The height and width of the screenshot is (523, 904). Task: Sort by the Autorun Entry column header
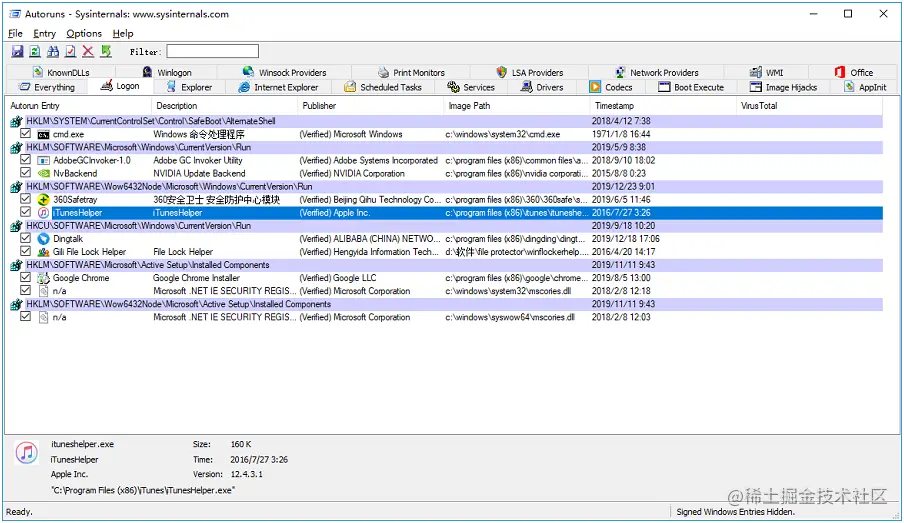coord(78,106)
